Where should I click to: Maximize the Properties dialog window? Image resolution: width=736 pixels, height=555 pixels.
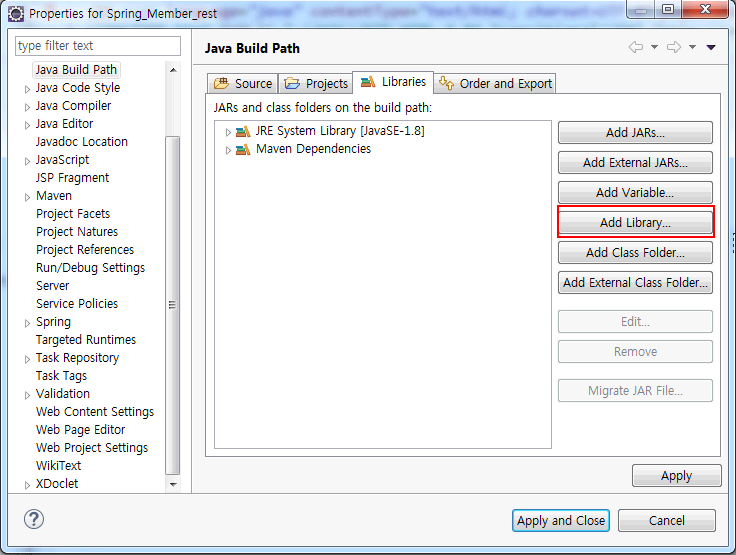[x=668, y=9]
